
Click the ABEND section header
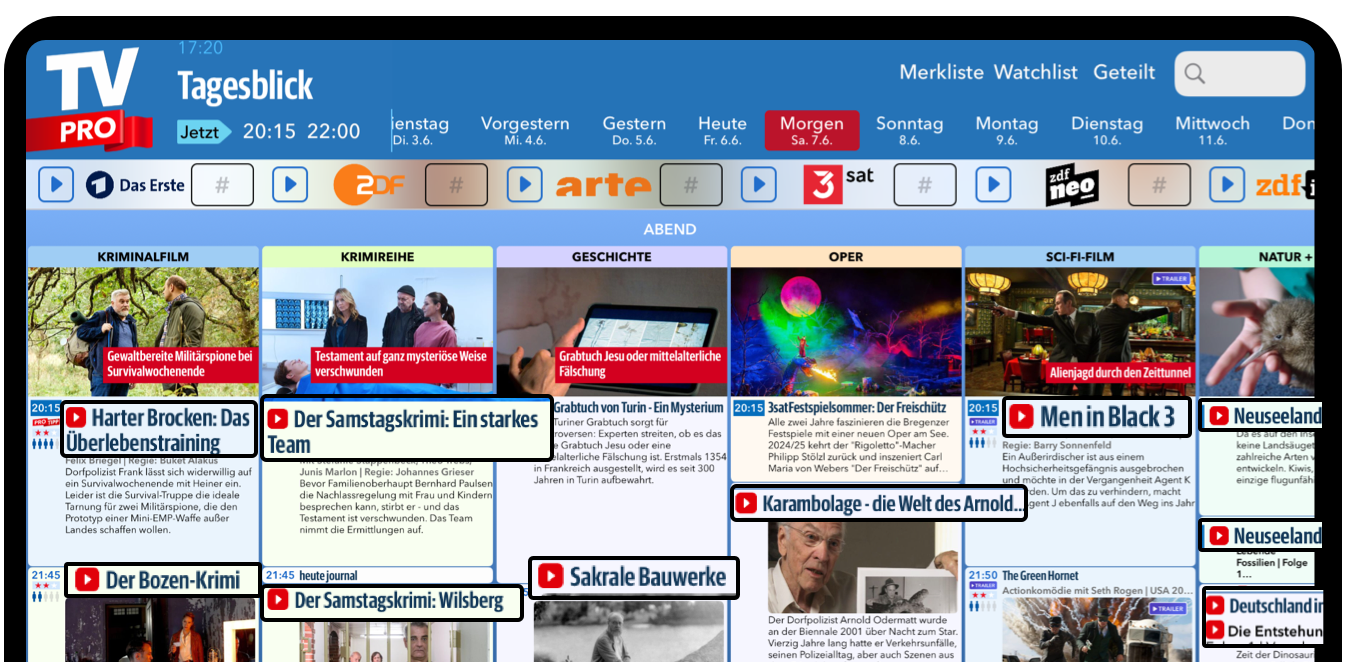[x=670, y=229]
